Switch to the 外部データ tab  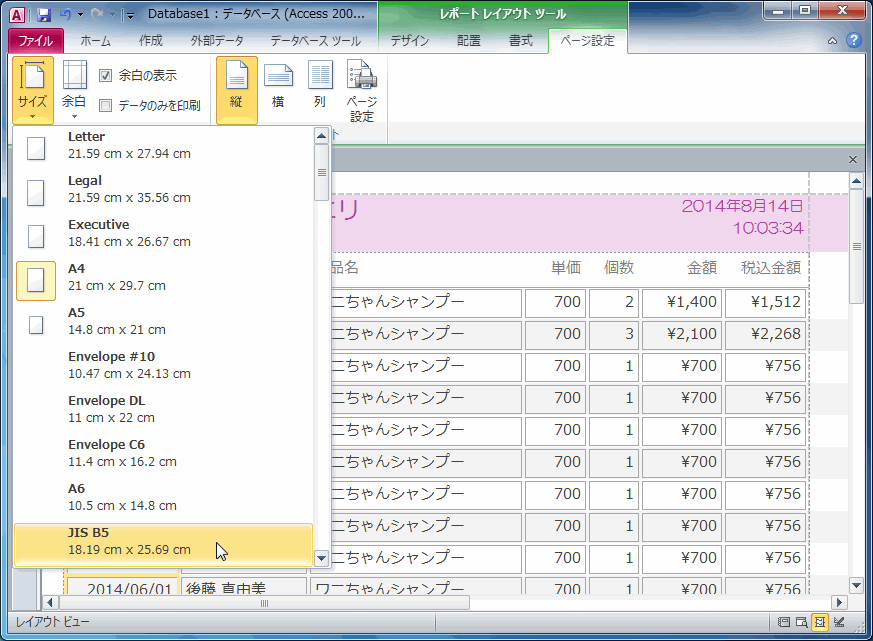(x=217, y=41)
